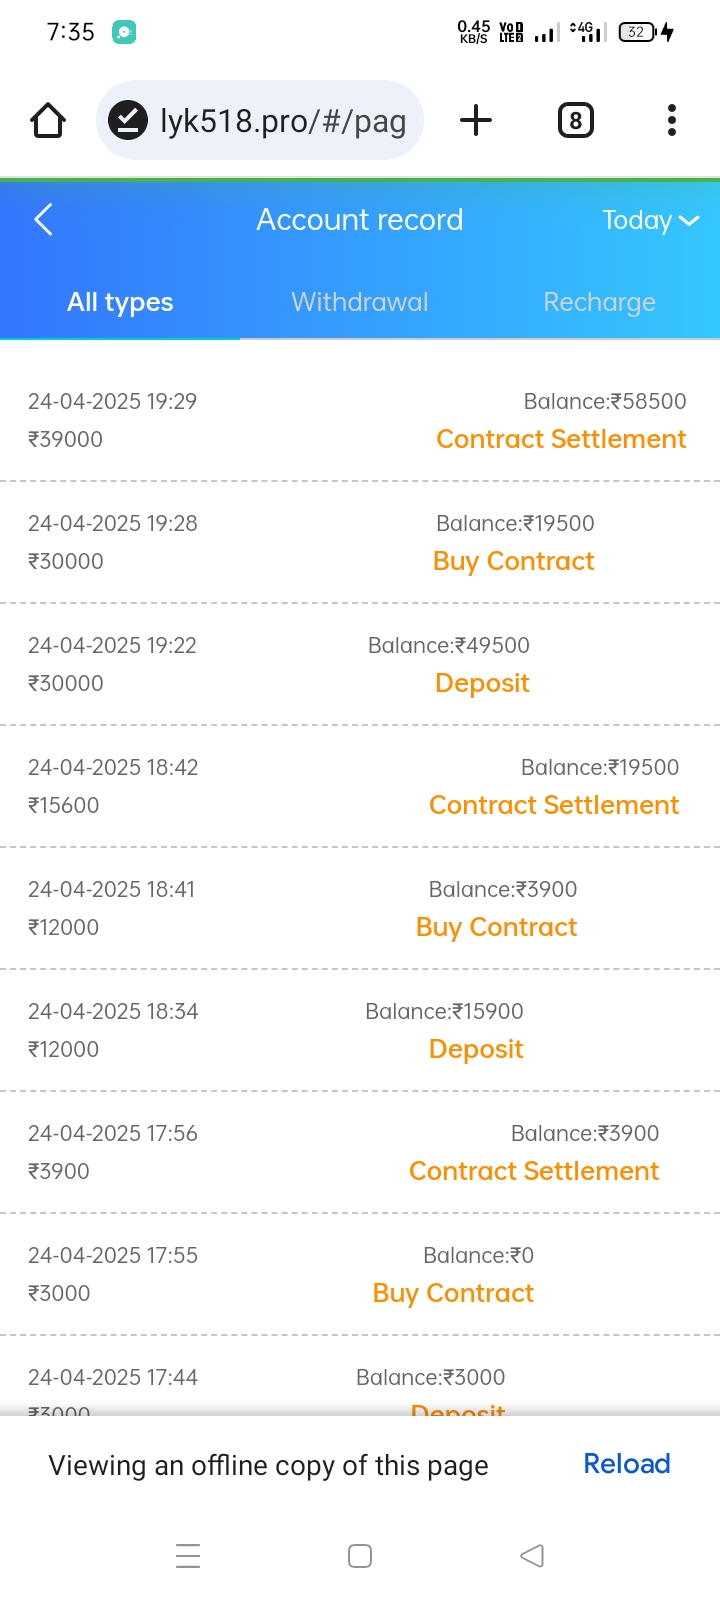Tap the lyk518.pro address bar URL

point(283,121)
